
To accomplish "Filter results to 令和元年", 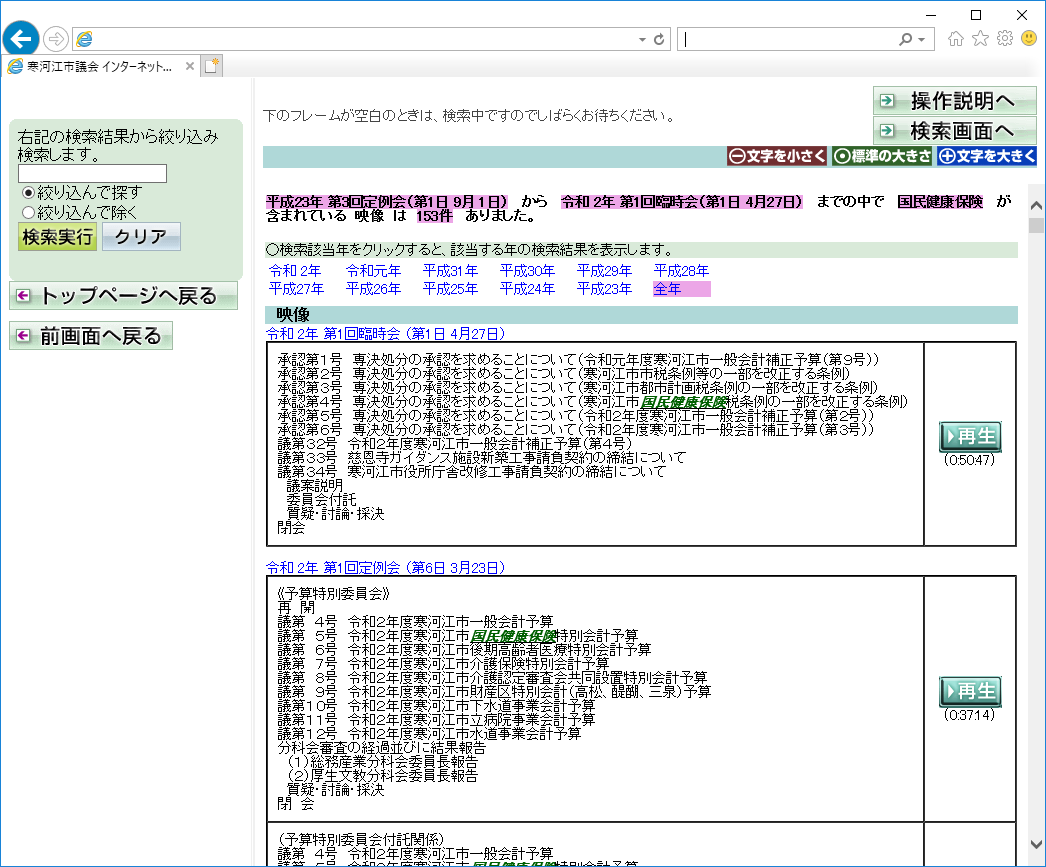I will [374, 271].
